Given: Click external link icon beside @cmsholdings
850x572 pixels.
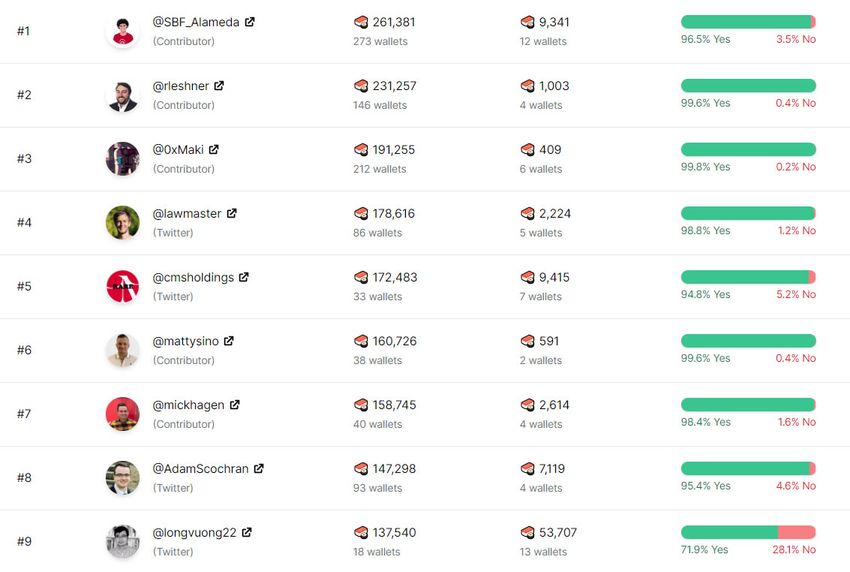Looking at the screenshot, I should pos(244,277).
